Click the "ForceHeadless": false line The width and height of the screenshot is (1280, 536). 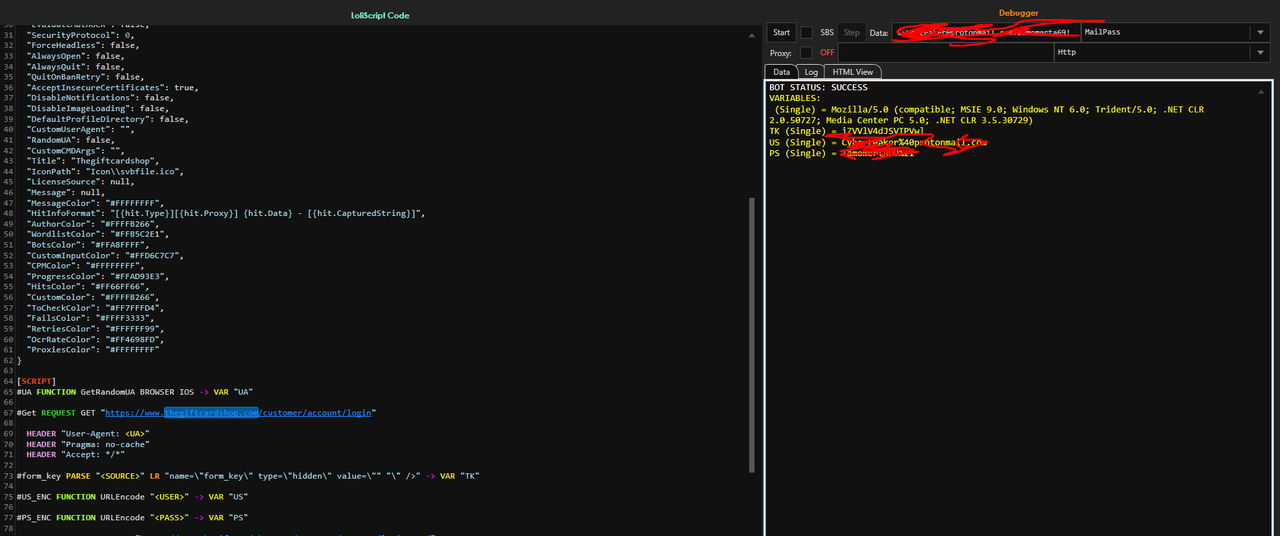(83, 45)
